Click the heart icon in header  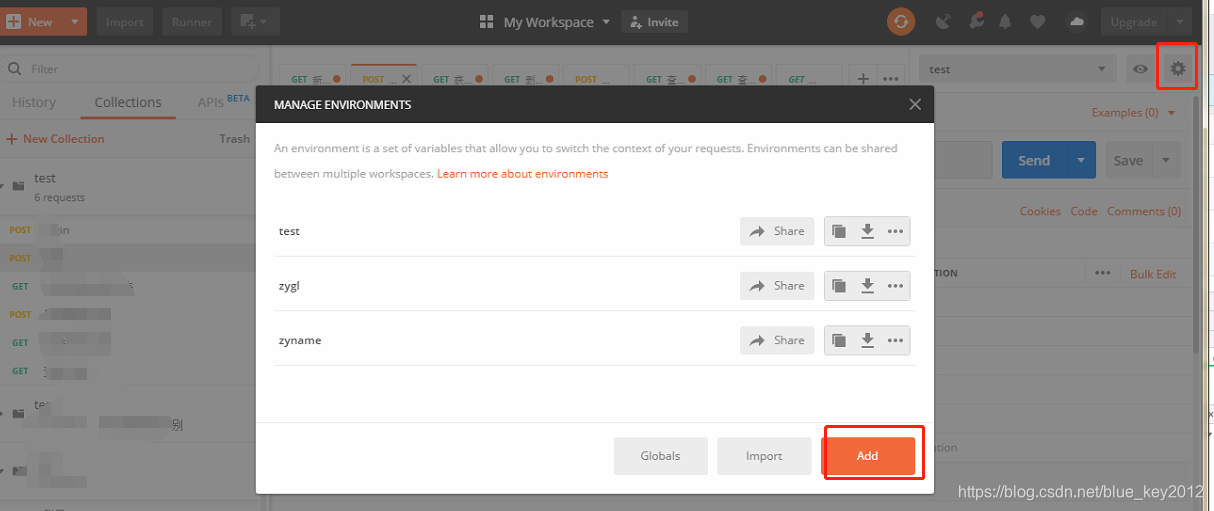(x=1038, y=21)
